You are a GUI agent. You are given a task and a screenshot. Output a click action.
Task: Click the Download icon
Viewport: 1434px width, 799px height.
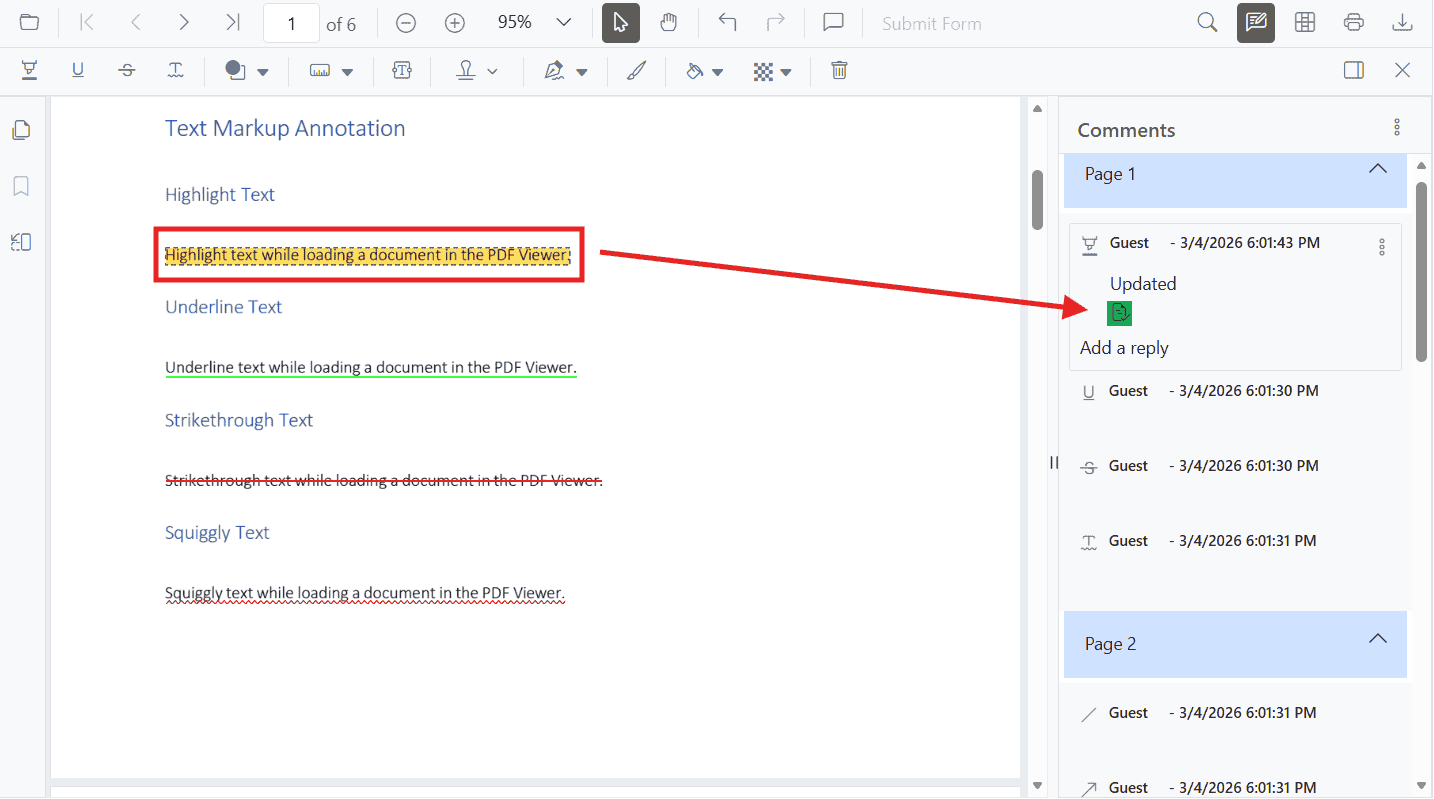1402,22
